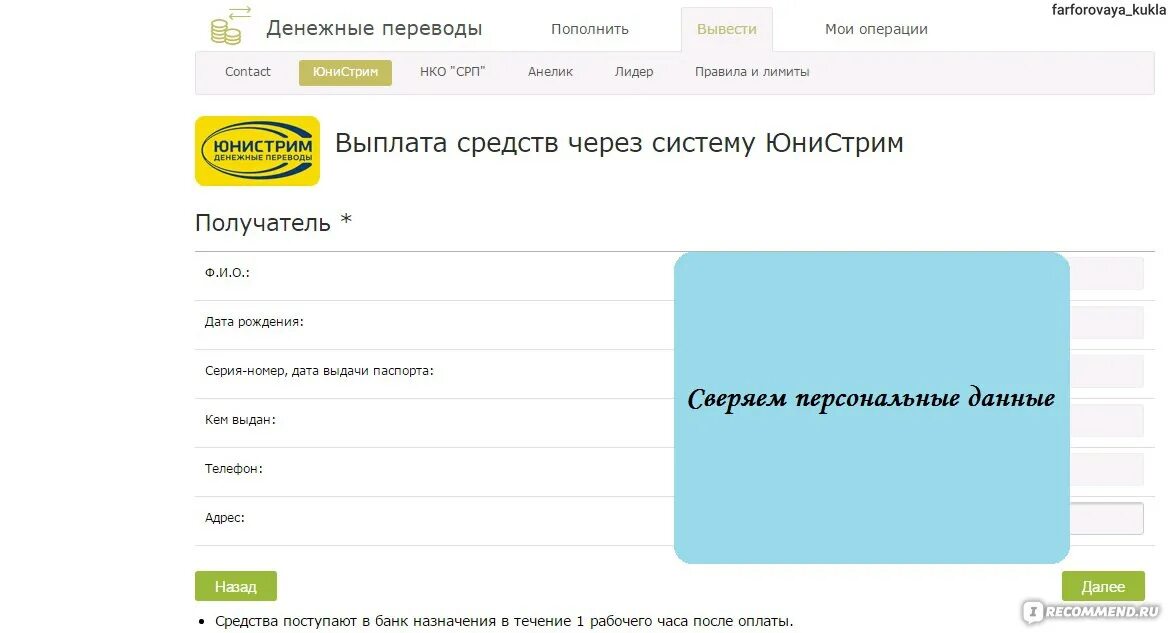Image resolution: width=1170 pixels, height=633 pixels.
Task: Click the farforovaya_kukla username text
Action: [x=1109, y=10]
